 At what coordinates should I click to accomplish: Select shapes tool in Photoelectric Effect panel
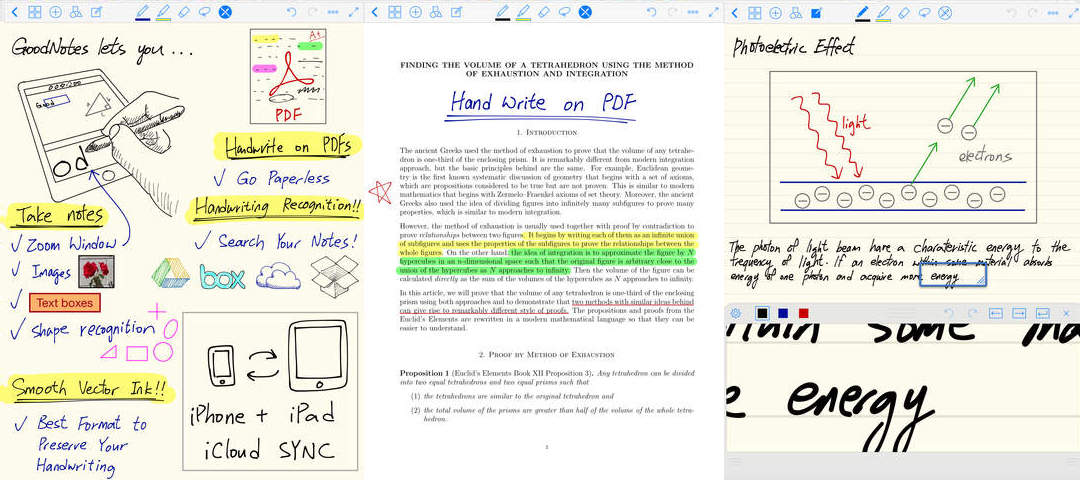point(796,12)
